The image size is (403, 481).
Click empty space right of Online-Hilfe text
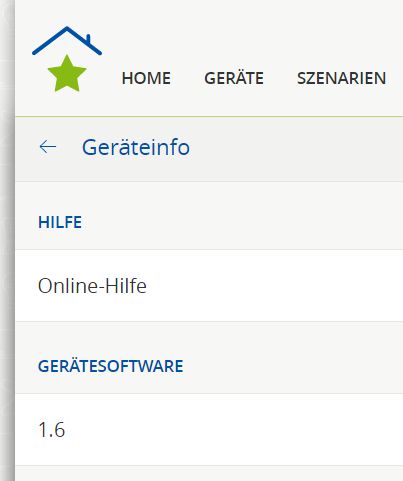[273, 286]
